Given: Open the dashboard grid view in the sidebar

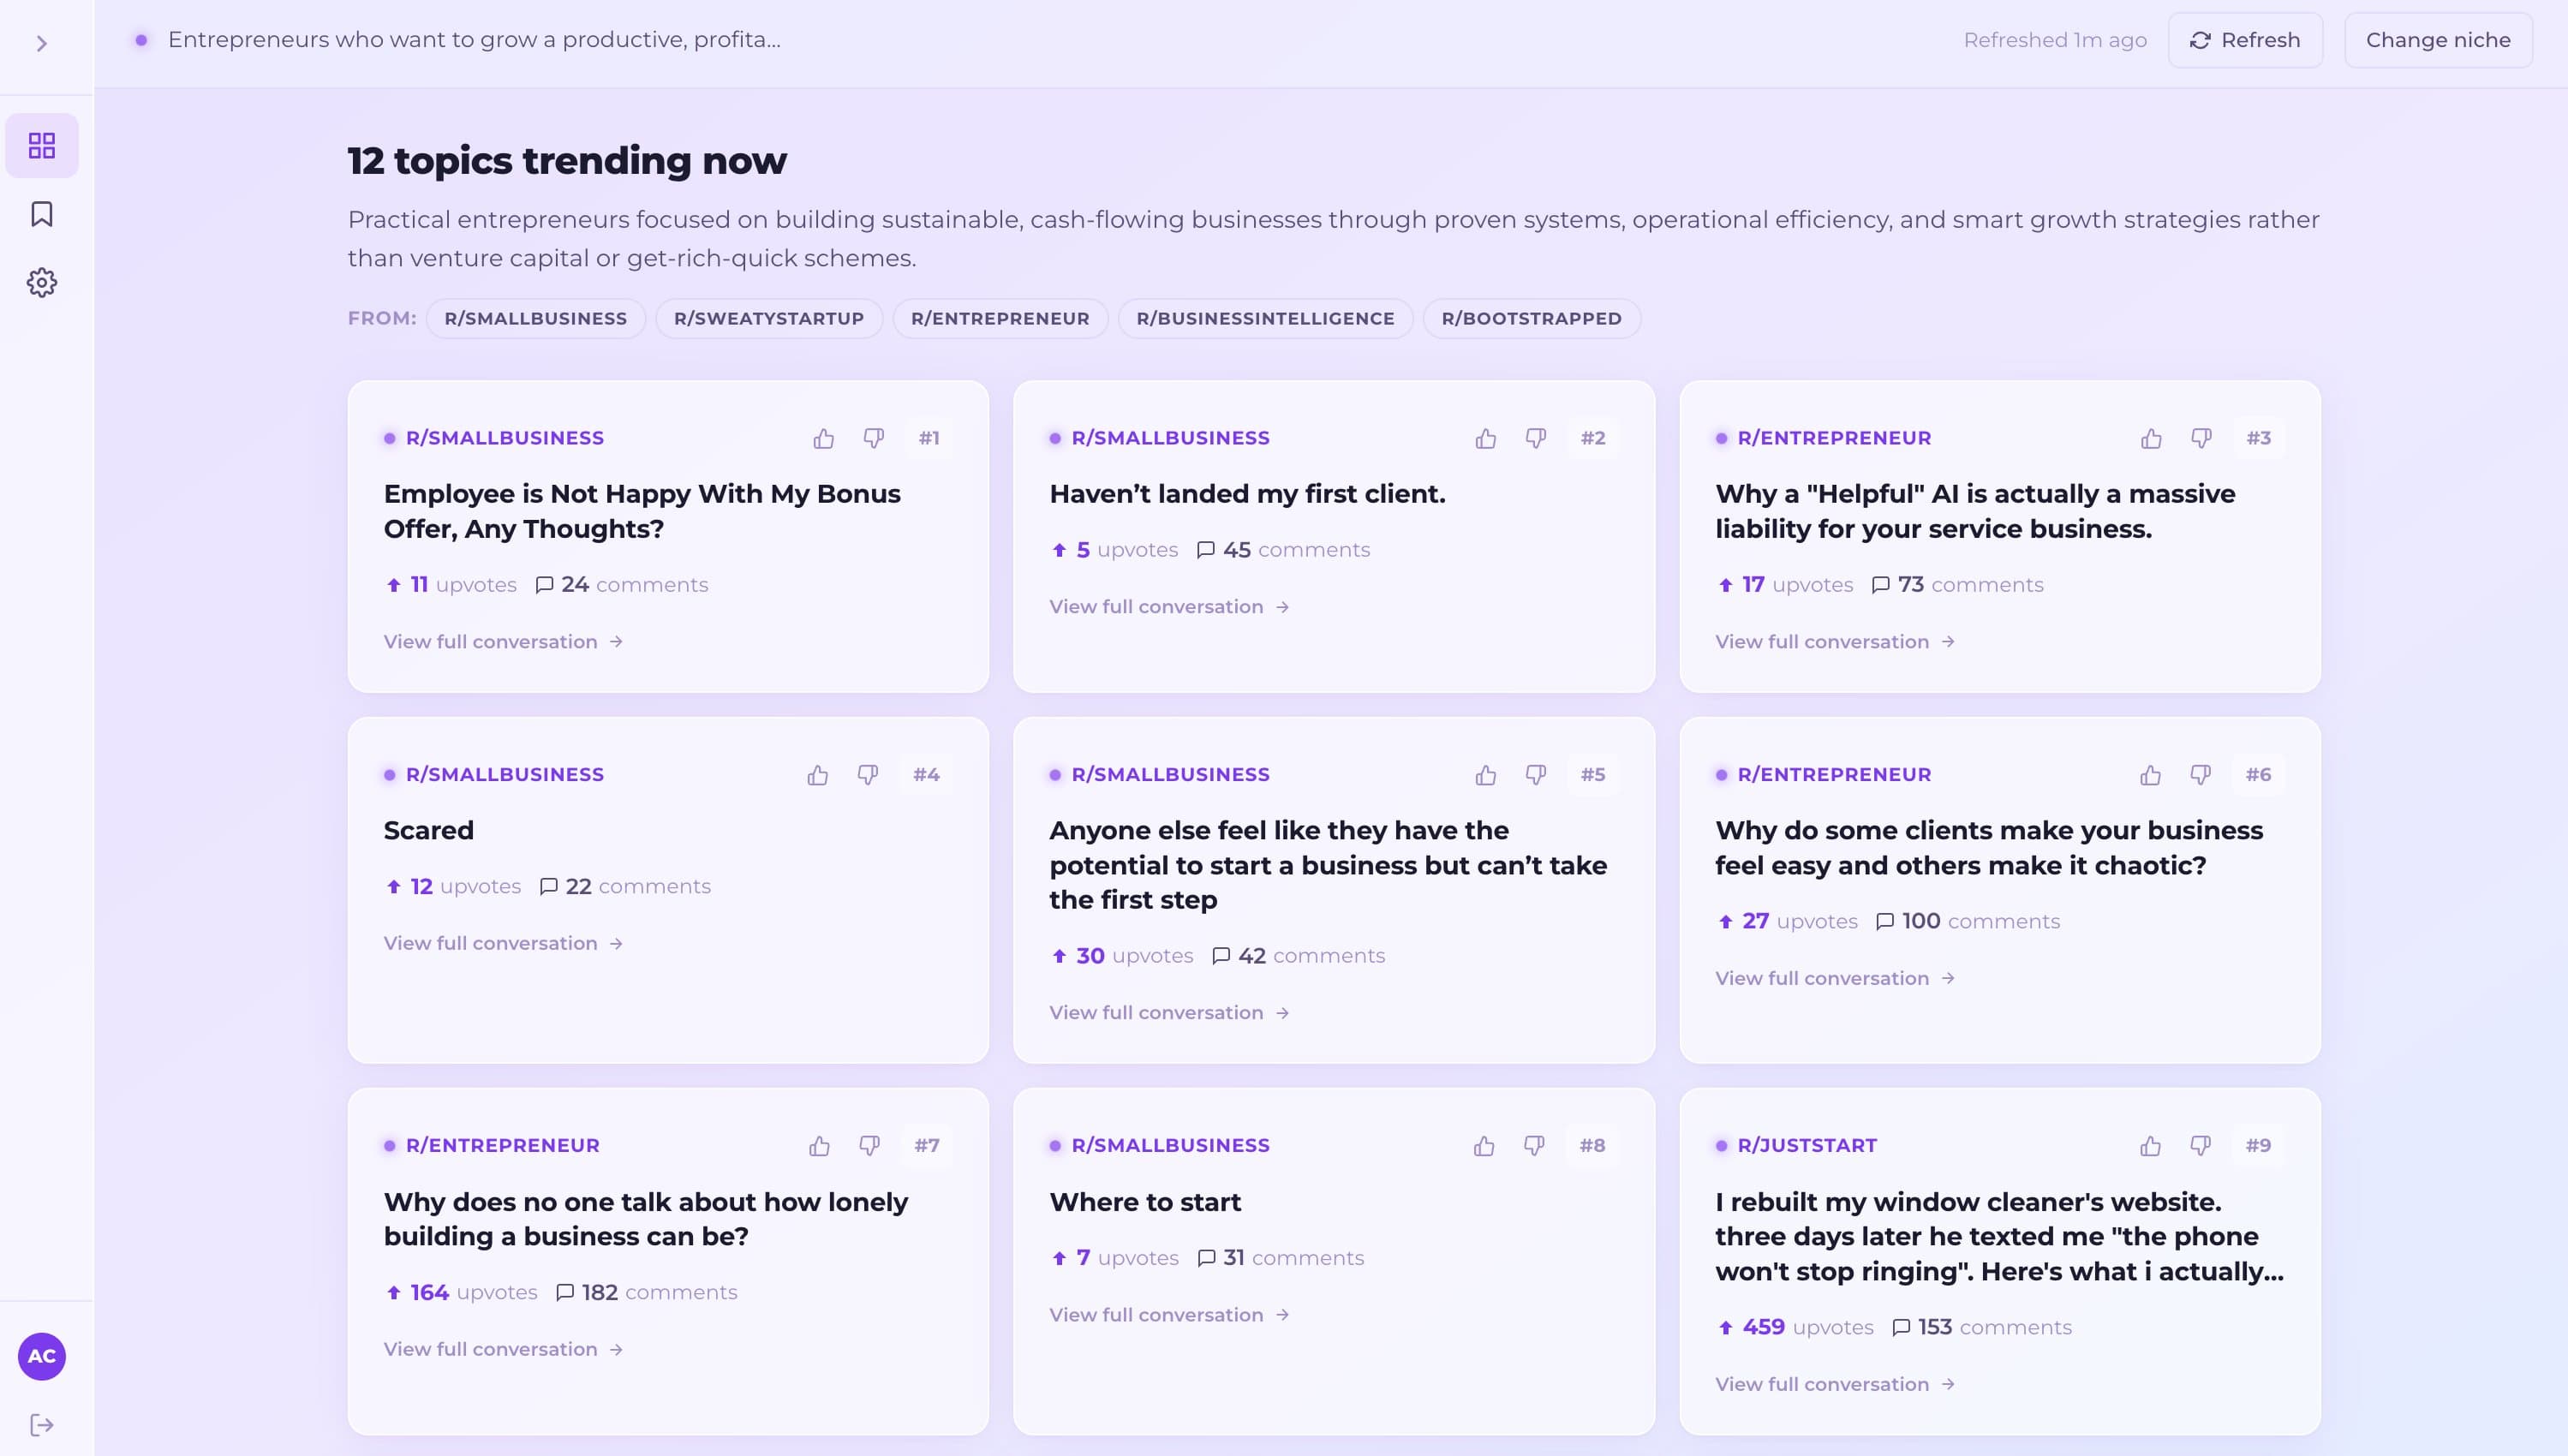Looking at the screenshot, I should tap(42, 145).
